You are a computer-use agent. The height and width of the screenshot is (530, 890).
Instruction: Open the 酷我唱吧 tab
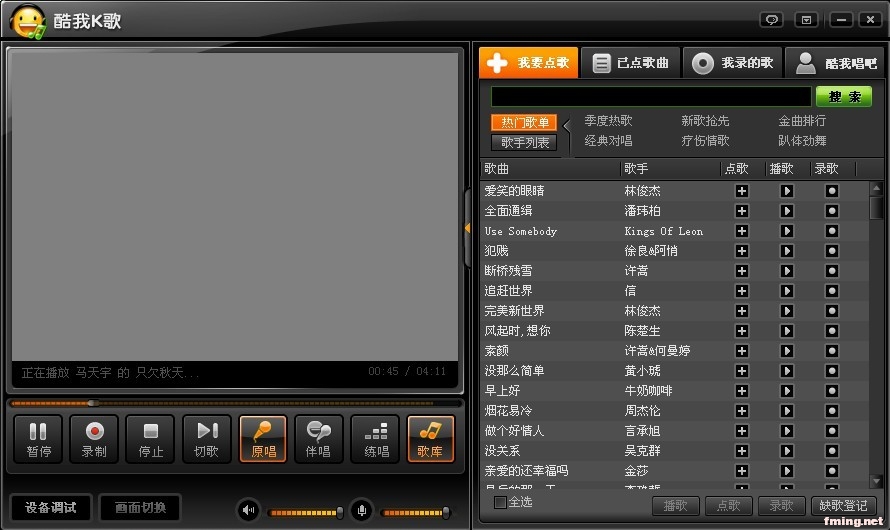(x=835, y=62)
